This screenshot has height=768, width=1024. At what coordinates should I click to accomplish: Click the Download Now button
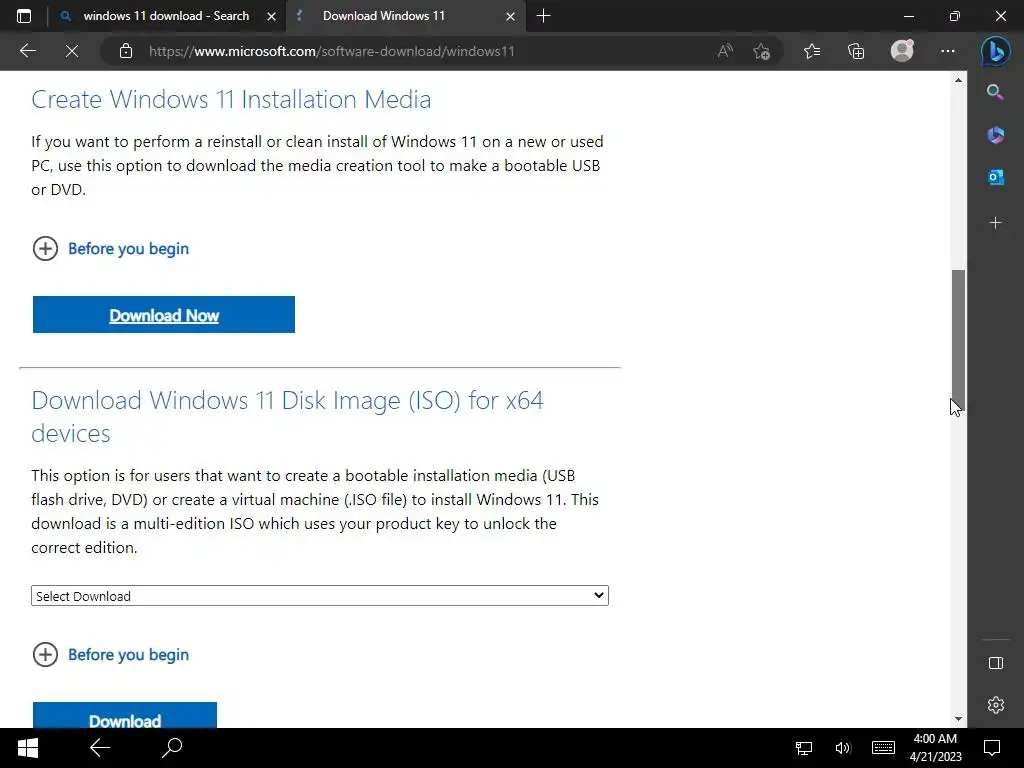(x=163, y=315)
